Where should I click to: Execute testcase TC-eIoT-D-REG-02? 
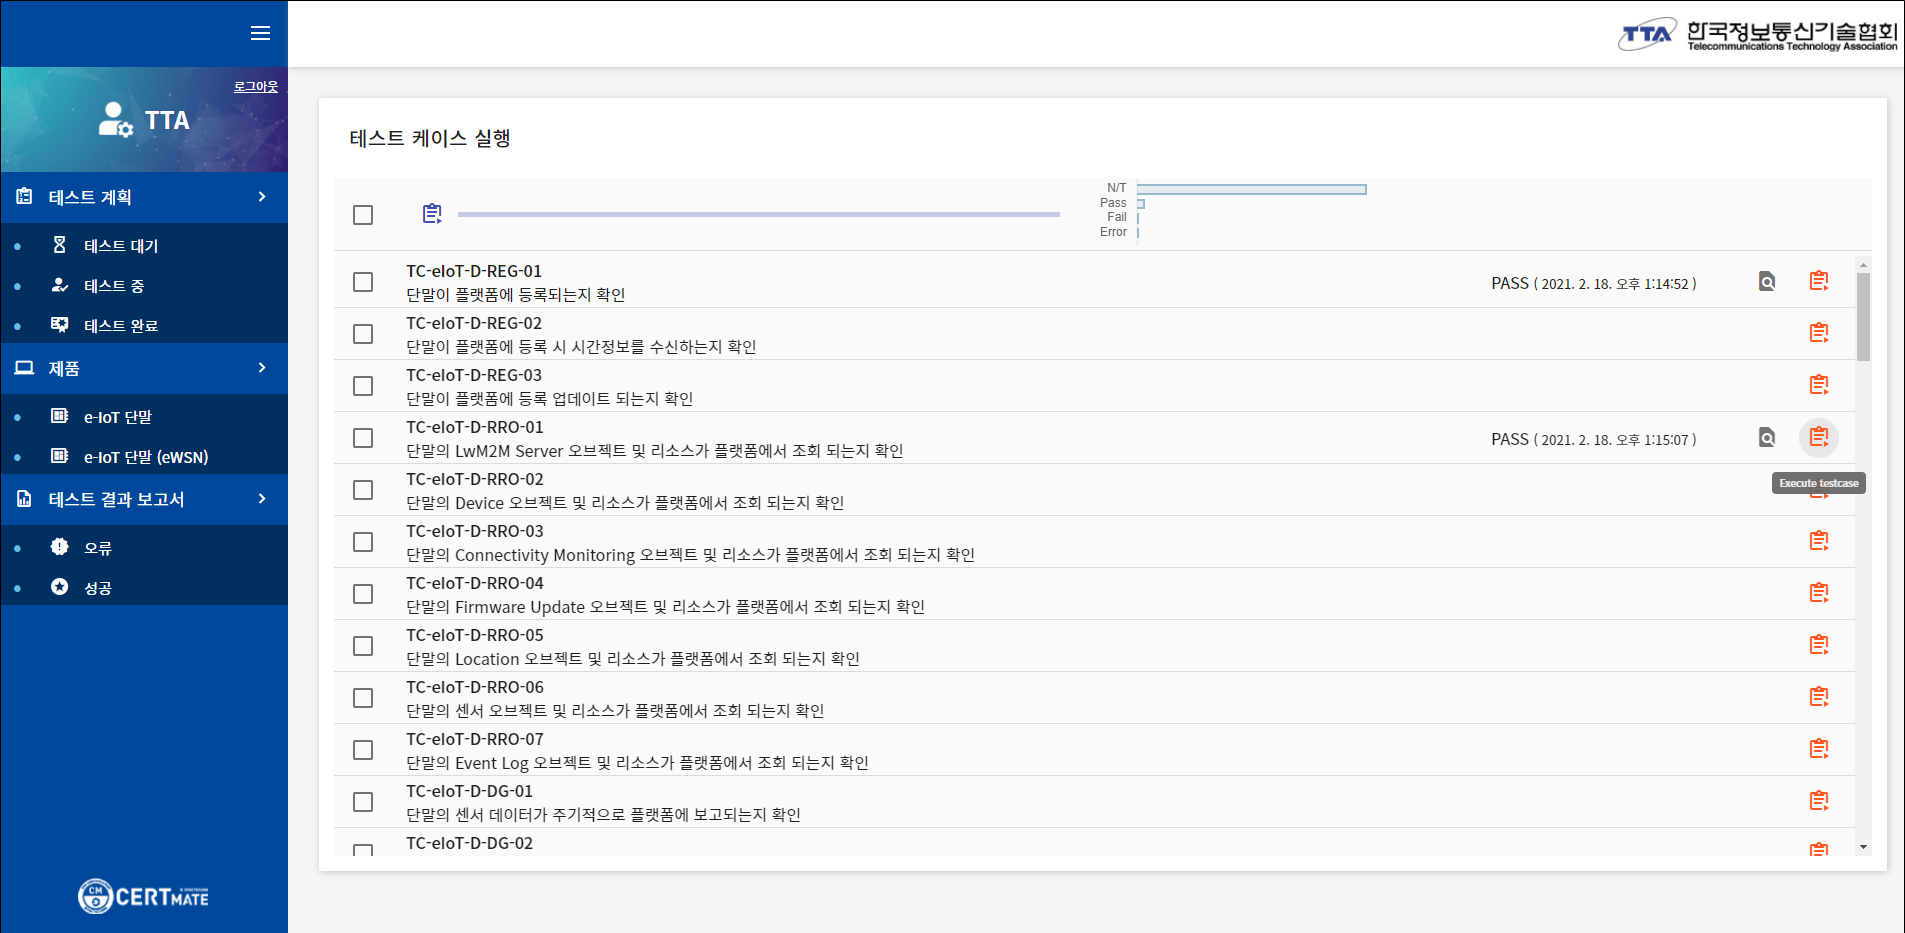tap(1818, 333)
